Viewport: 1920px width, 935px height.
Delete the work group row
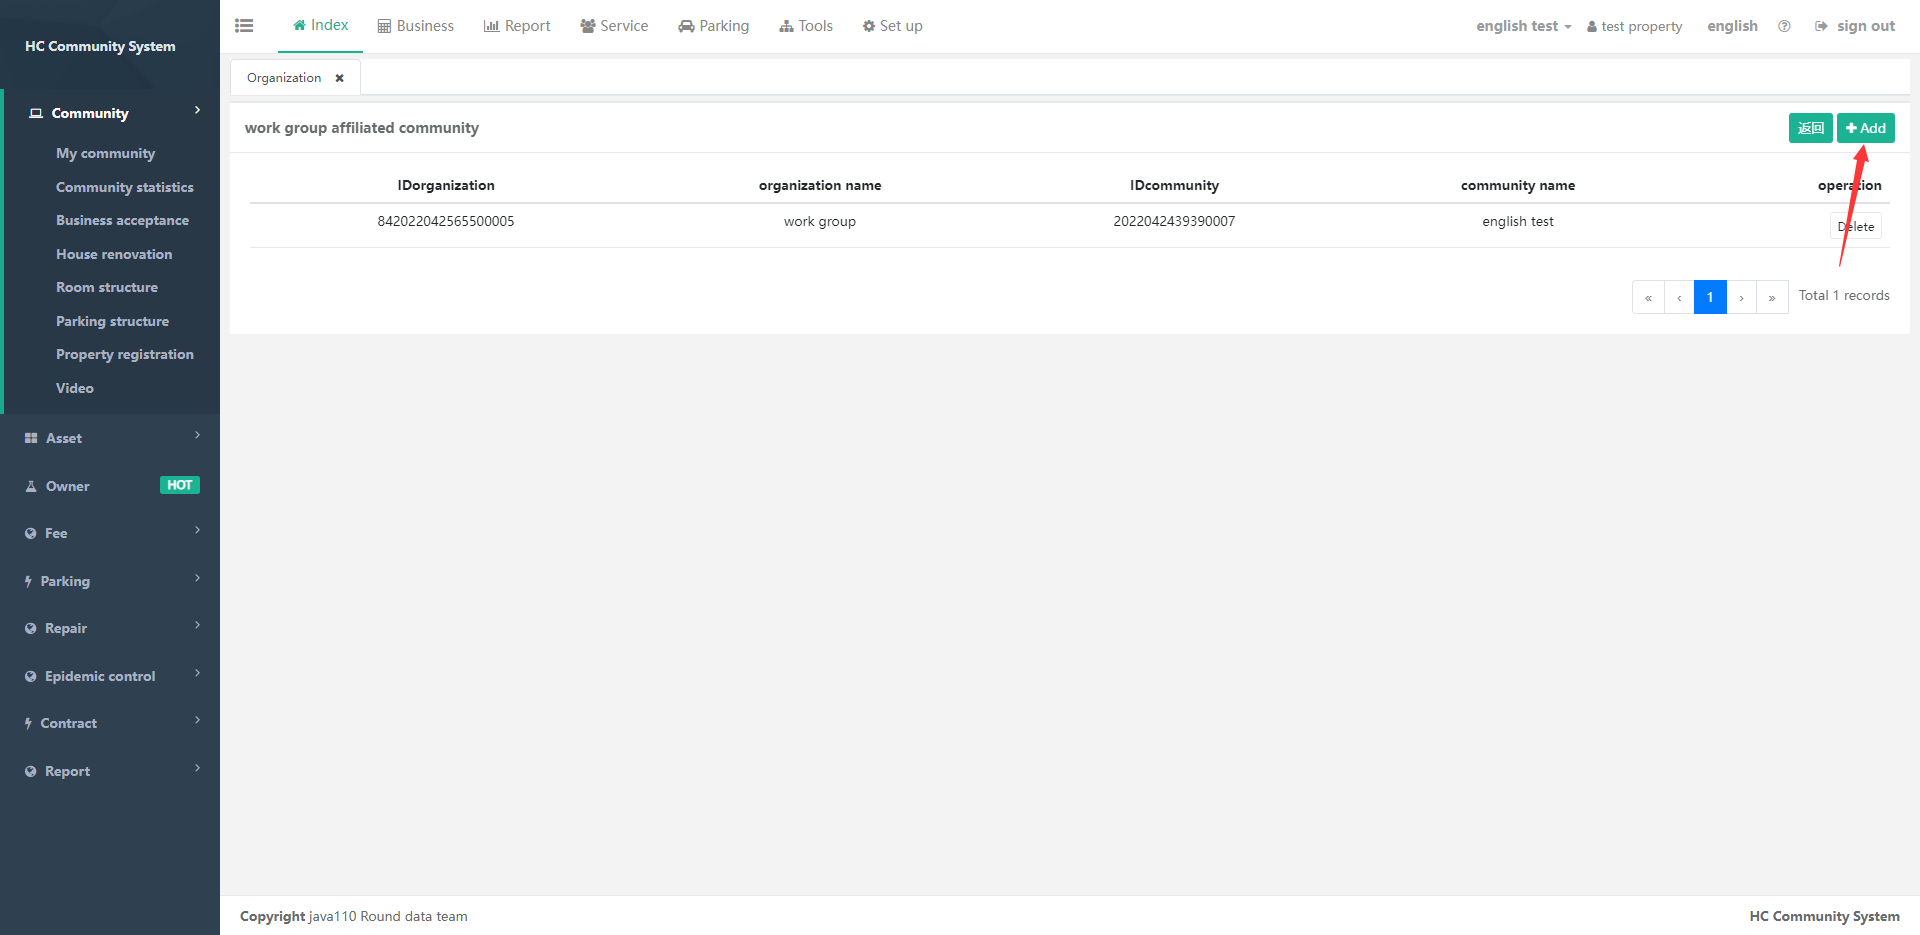pos(1856,226)
